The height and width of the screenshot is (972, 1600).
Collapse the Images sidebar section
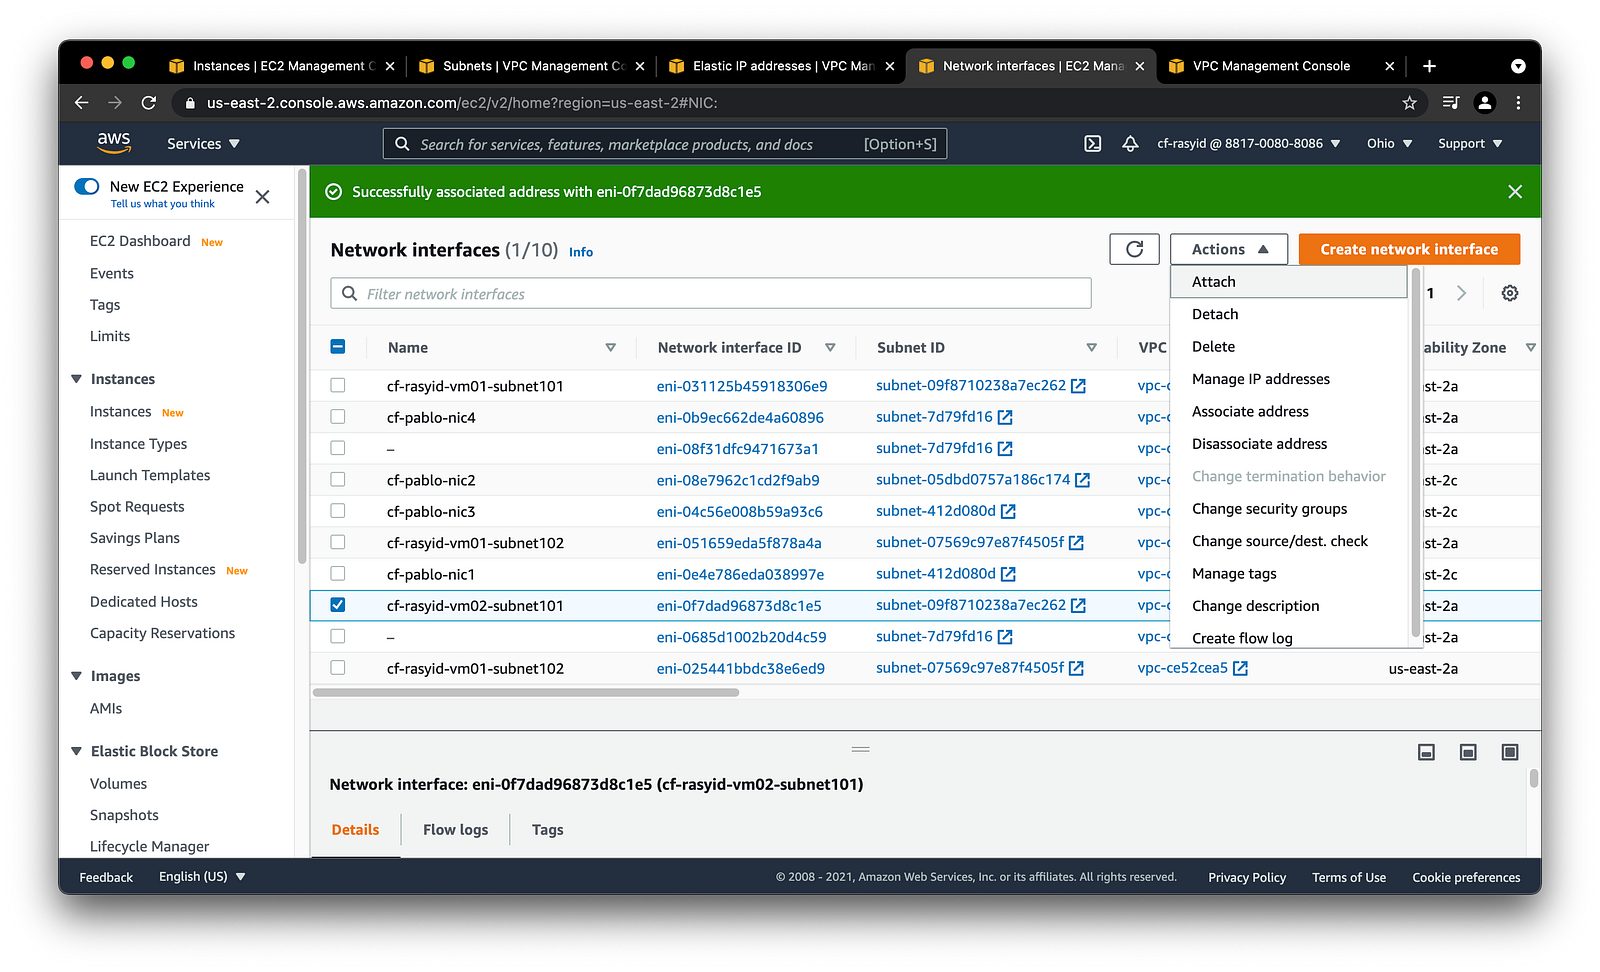coord(76,676)
